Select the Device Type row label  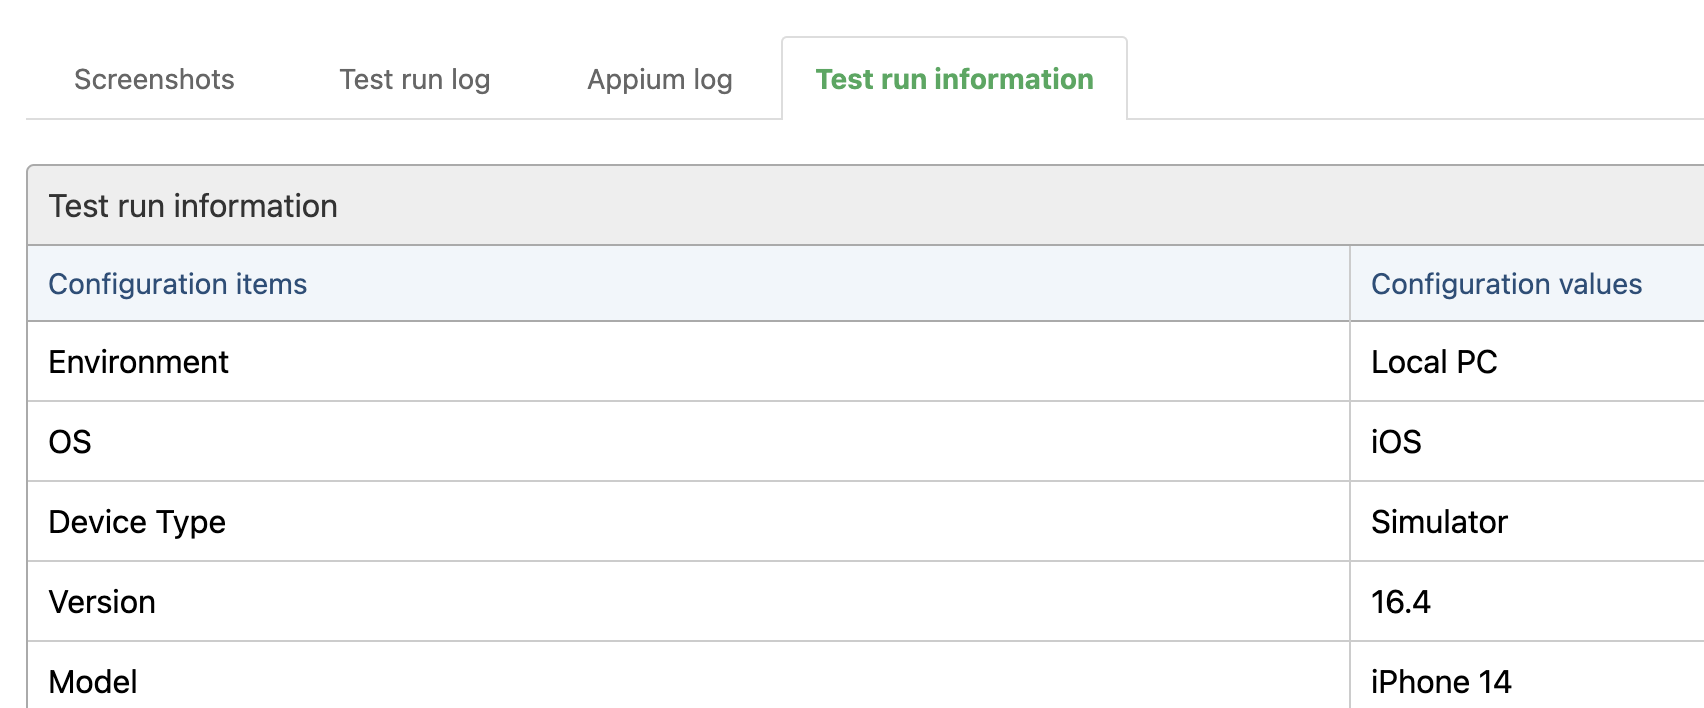click(x=137, y=522)
